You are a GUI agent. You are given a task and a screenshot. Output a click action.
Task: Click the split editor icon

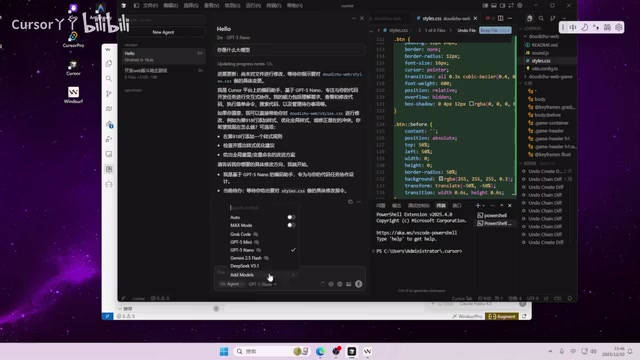click(x=500, y=18)
